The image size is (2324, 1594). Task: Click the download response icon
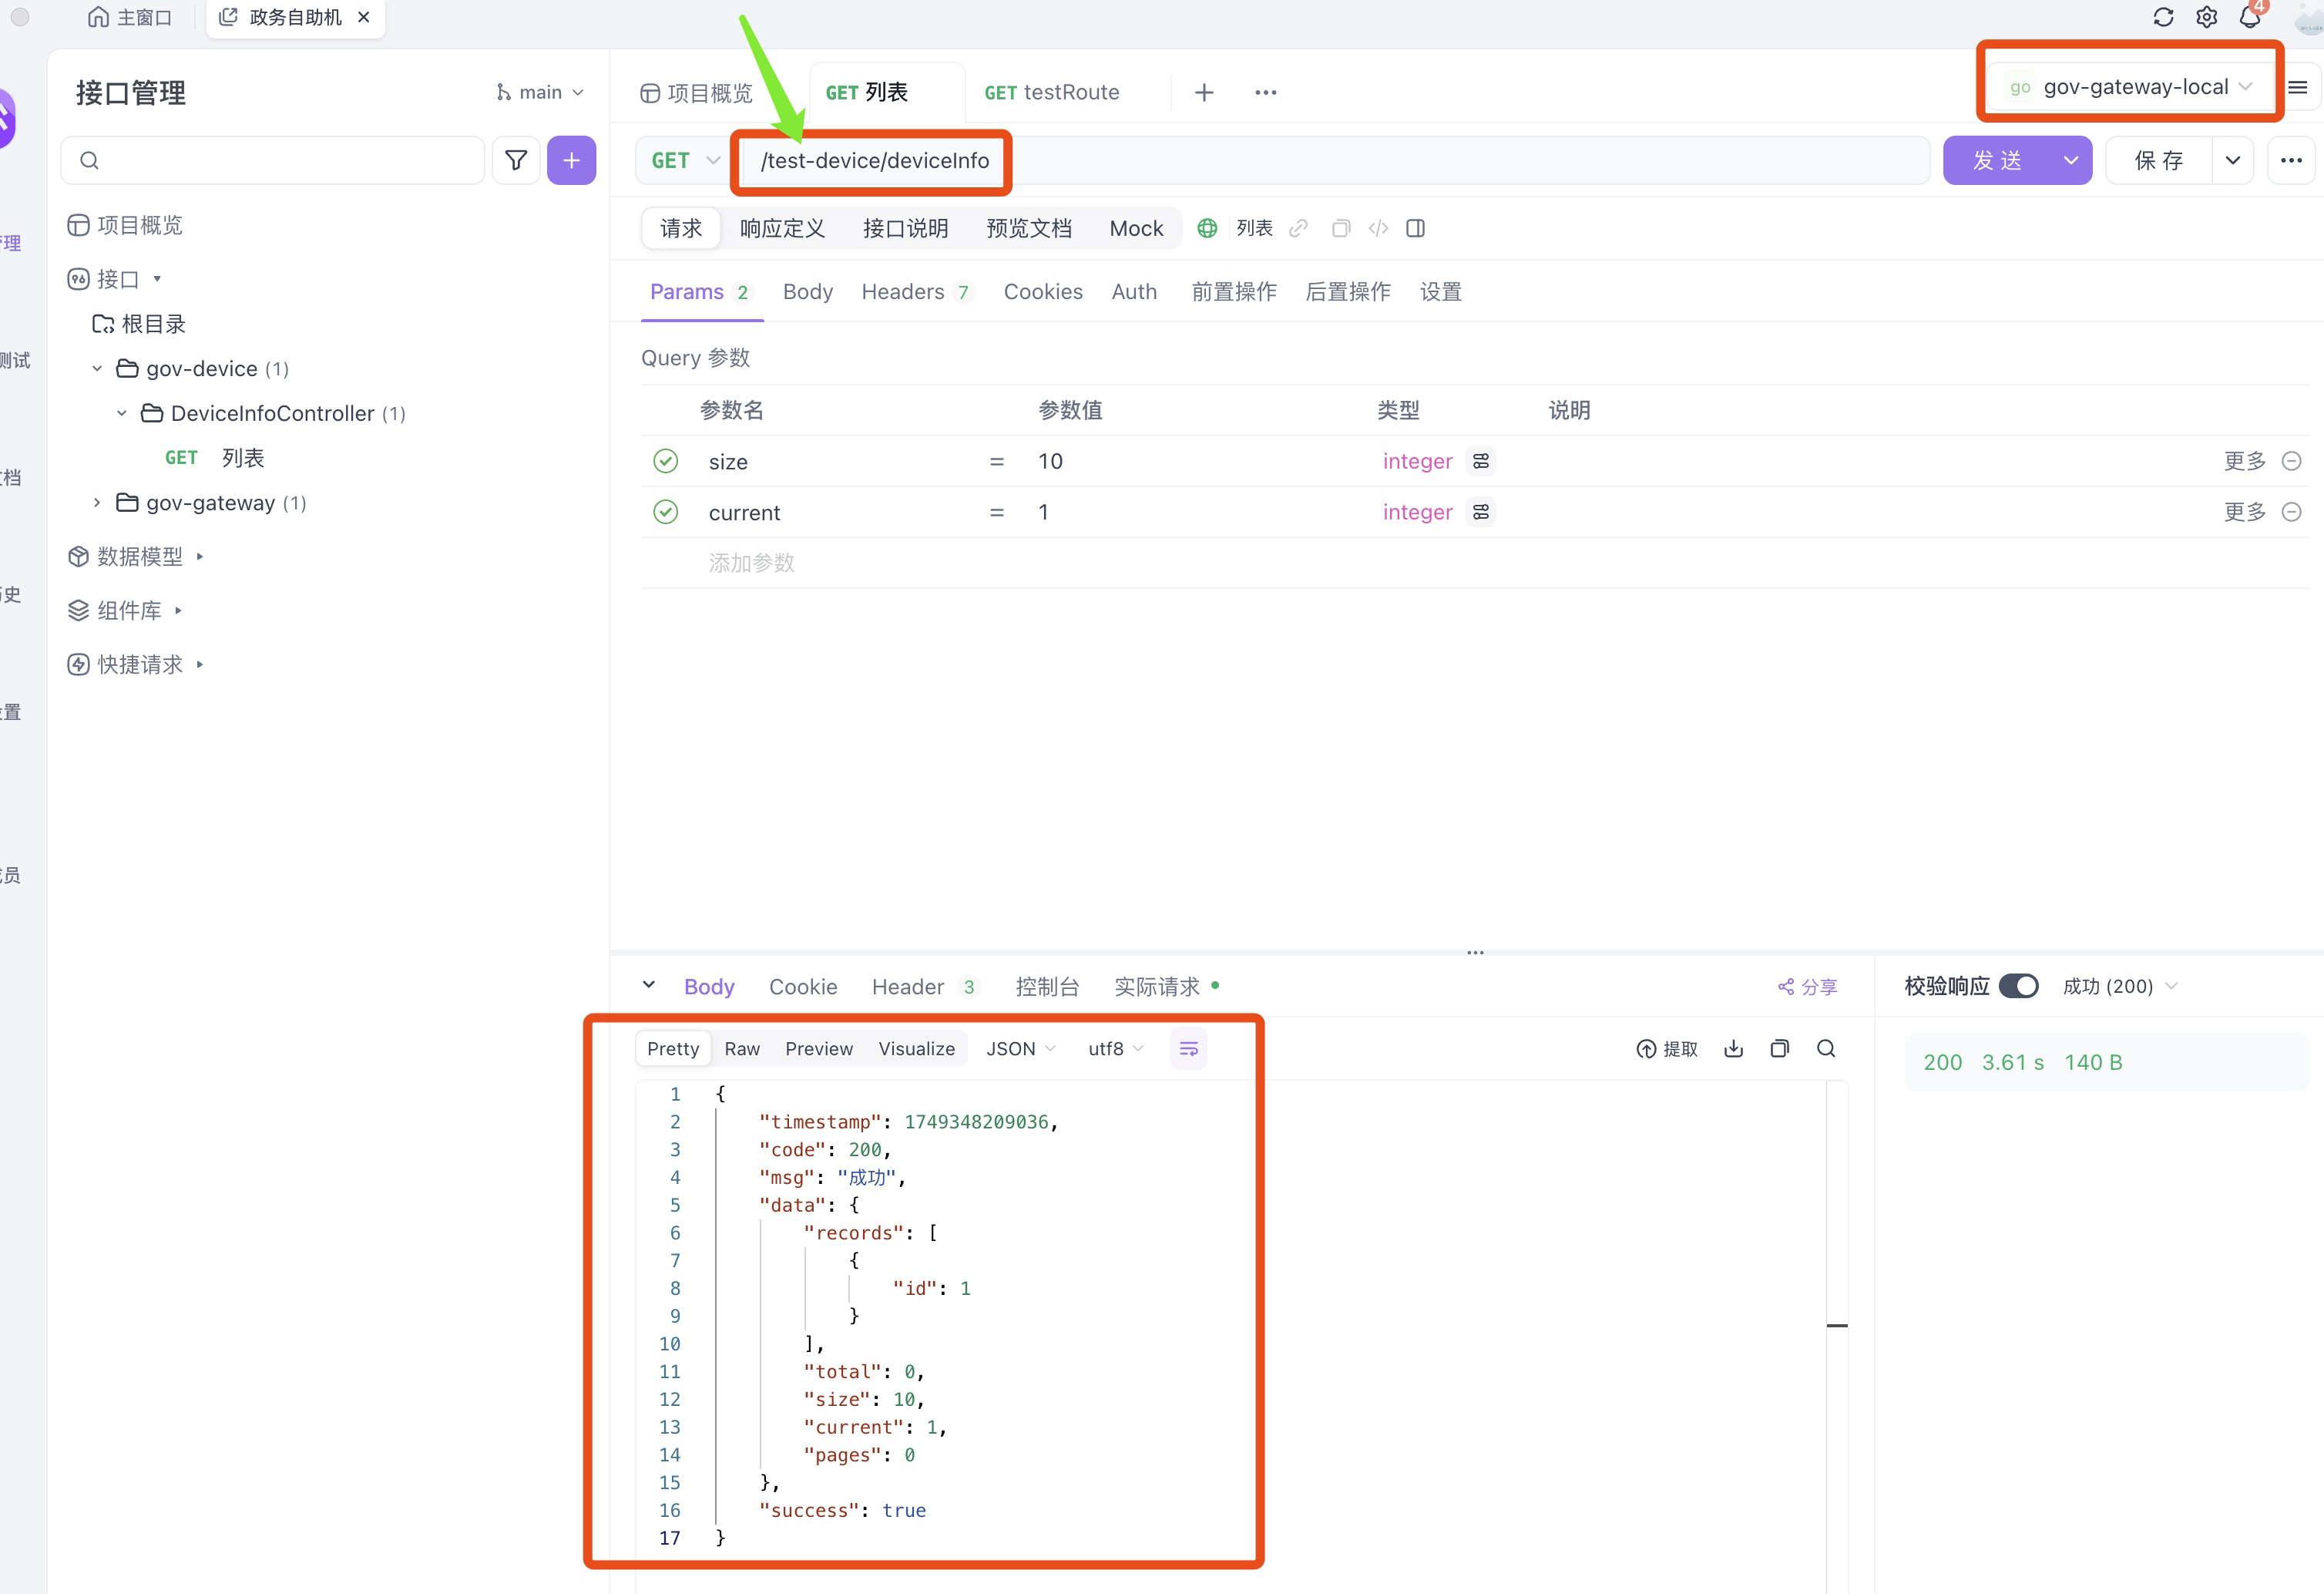[1734, 1048]
